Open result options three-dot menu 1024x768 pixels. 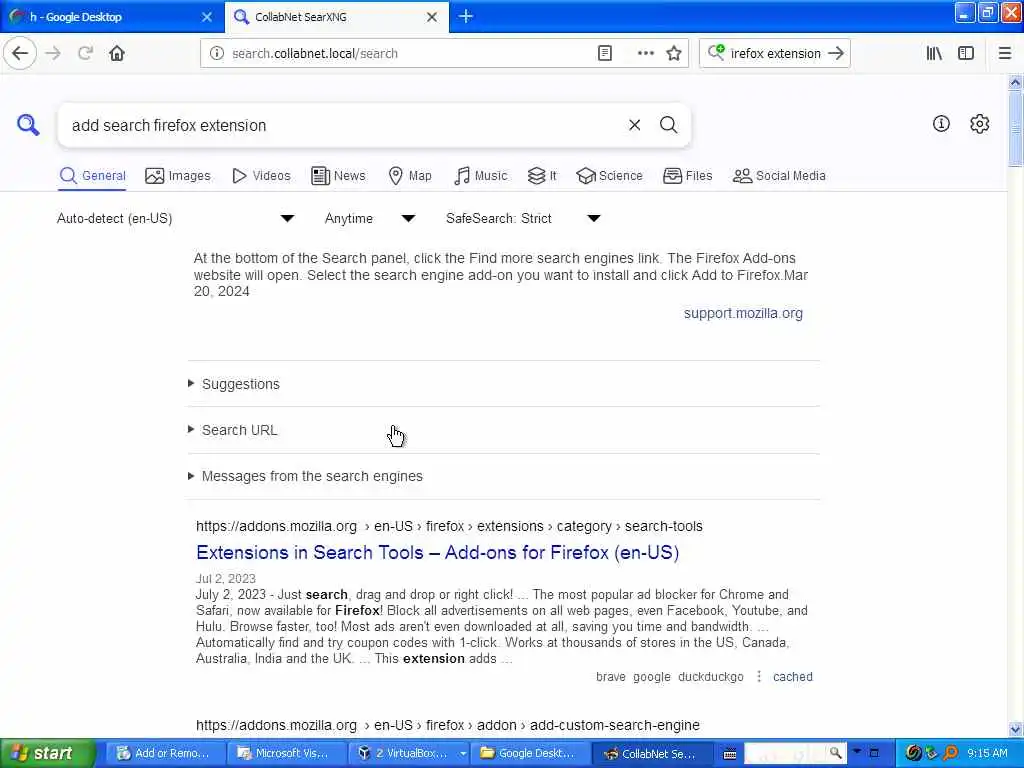click(x=759, y=677)
